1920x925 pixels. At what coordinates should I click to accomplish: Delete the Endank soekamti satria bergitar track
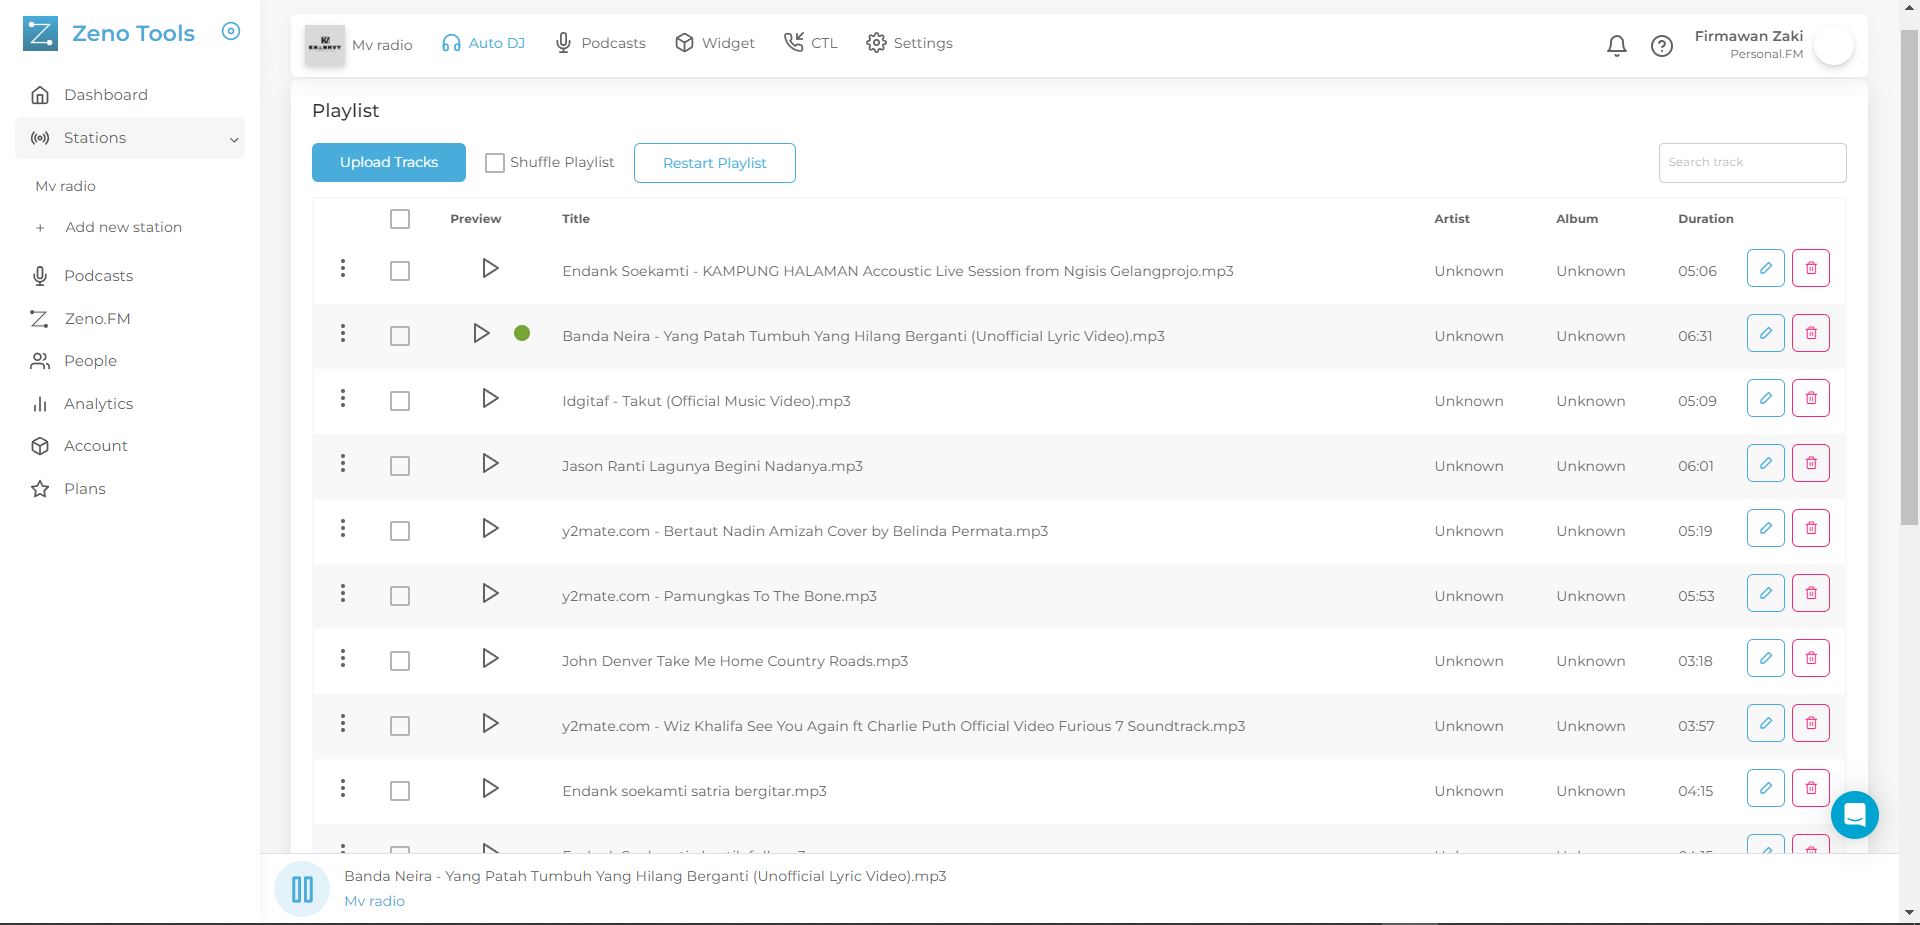click(1811, 788)
